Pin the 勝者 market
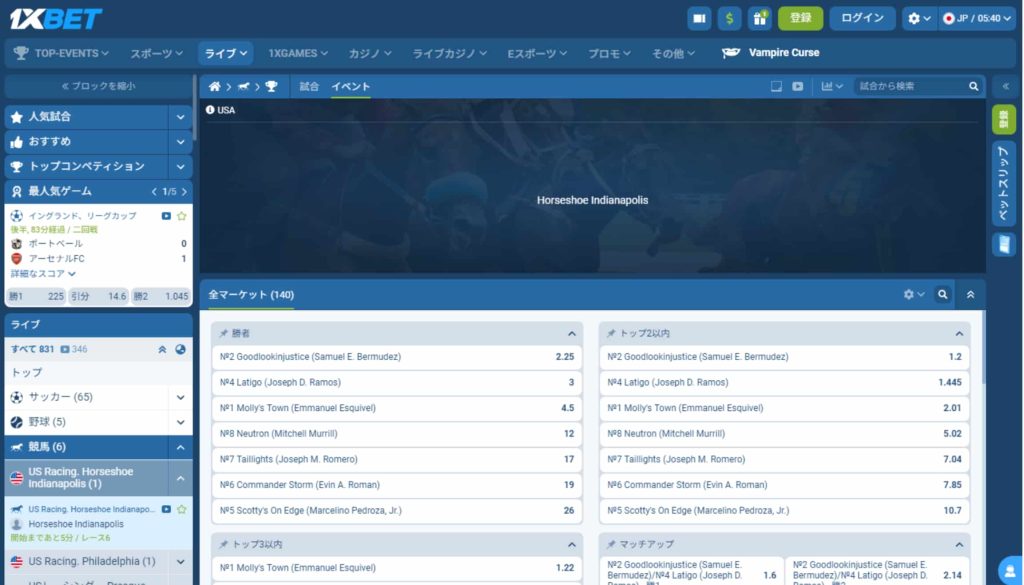 (223, 334)
